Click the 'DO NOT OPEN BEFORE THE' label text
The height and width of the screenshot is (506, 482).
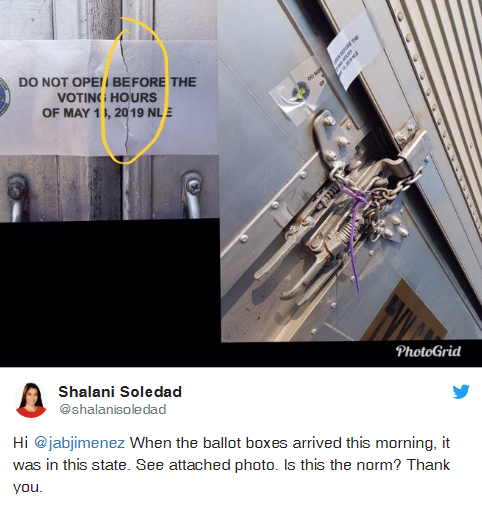(107, 82)
